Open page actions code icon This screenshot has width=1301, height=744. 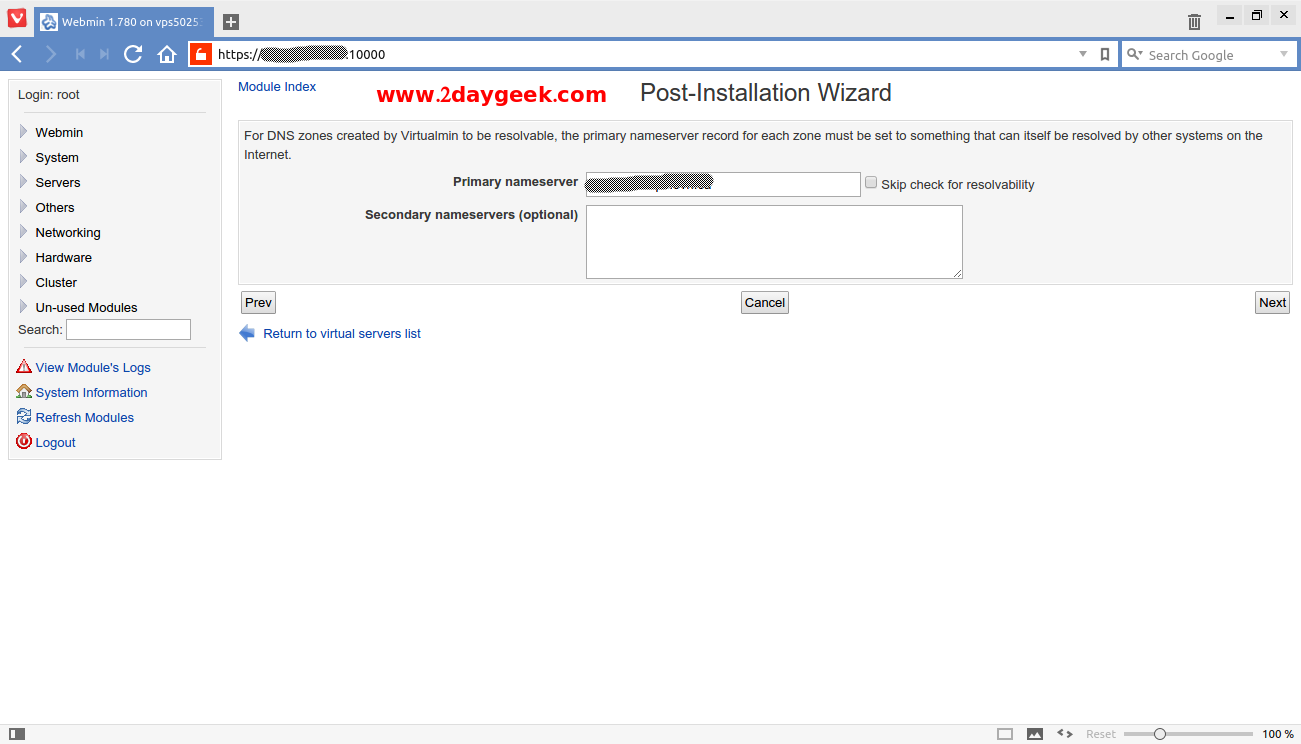1065,734
